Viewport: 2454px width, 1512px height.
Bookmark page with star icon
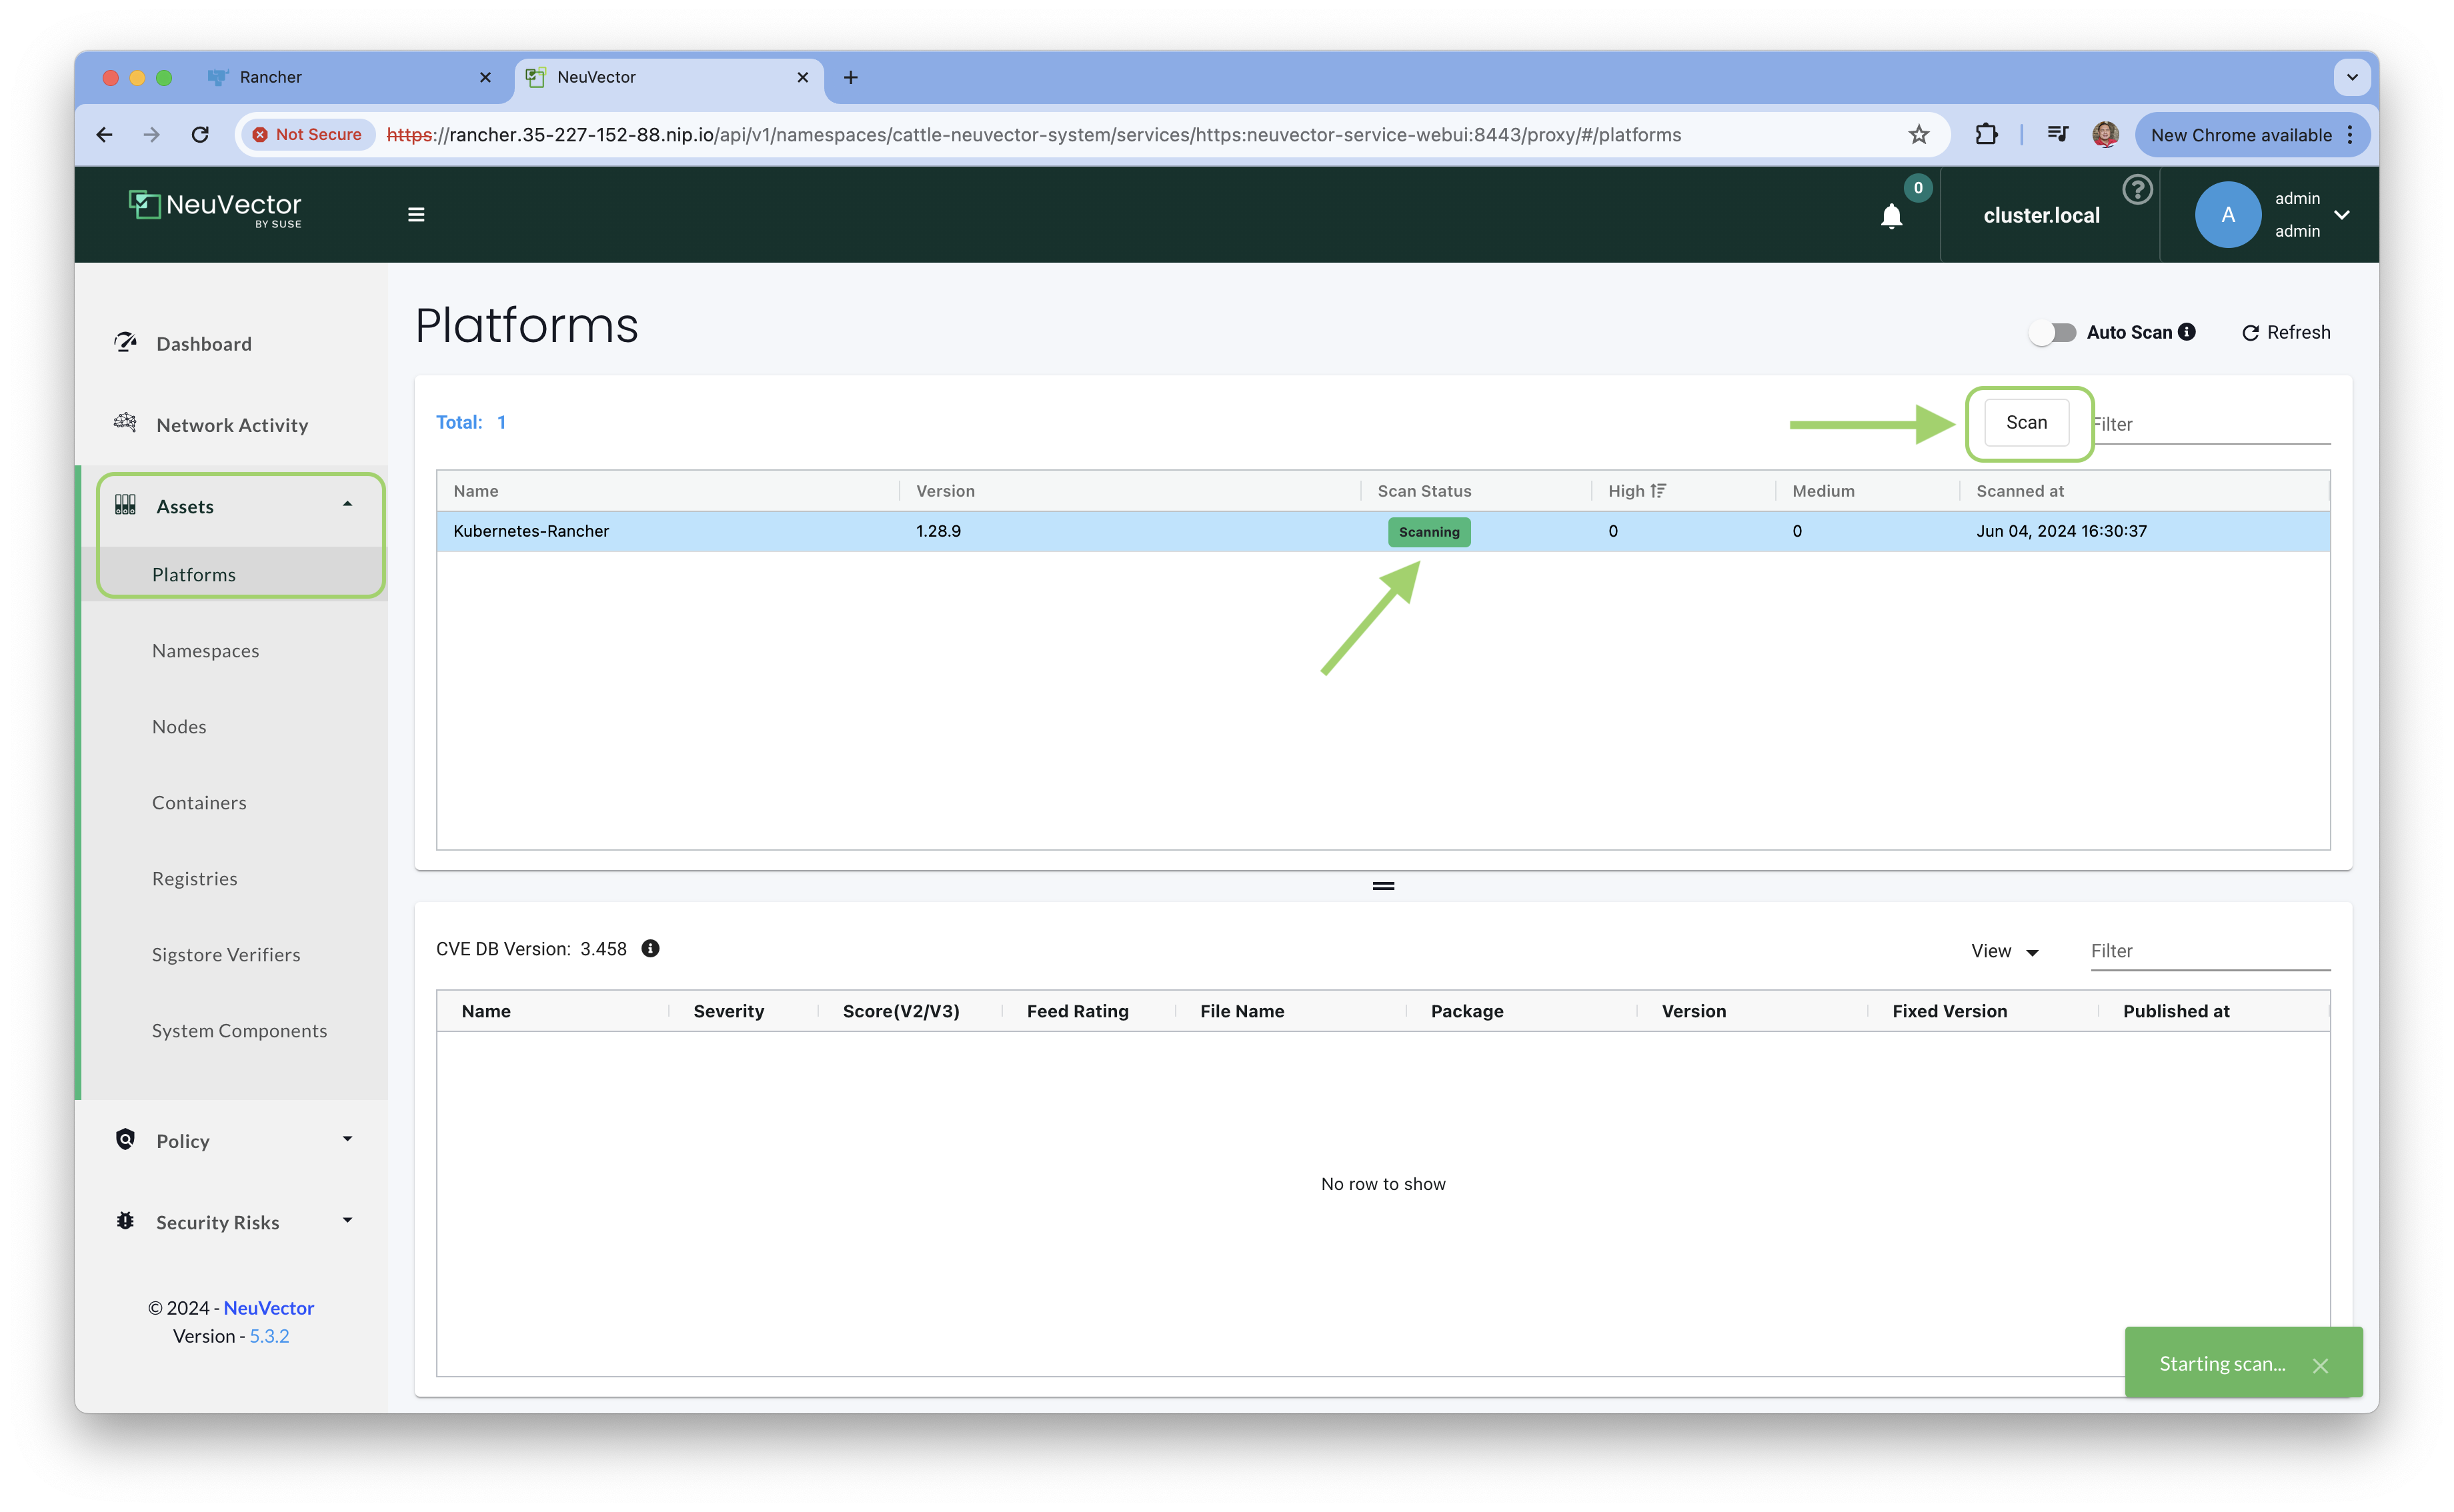pos(1918,134)
